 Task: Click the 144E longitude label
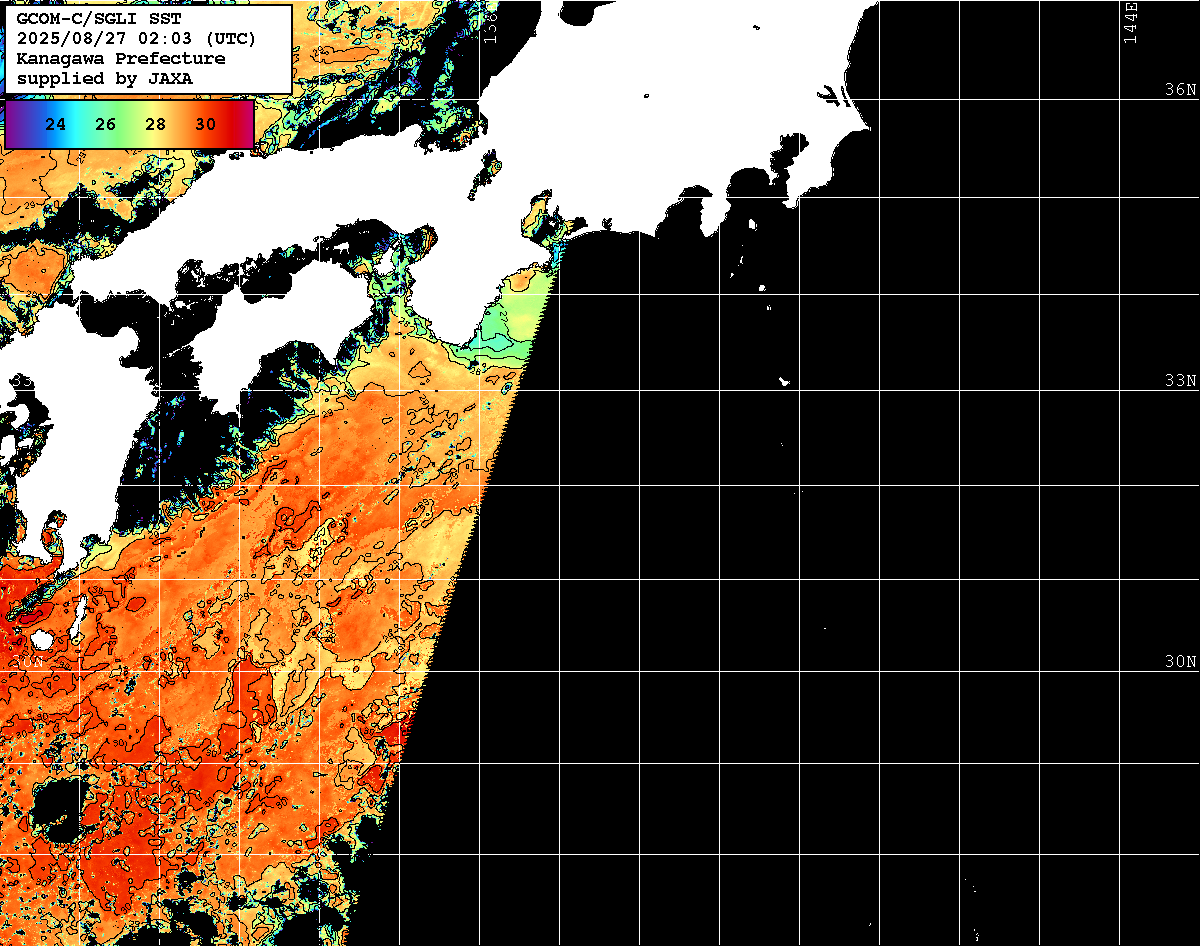pyautogui.click(x=1131, y=22)
